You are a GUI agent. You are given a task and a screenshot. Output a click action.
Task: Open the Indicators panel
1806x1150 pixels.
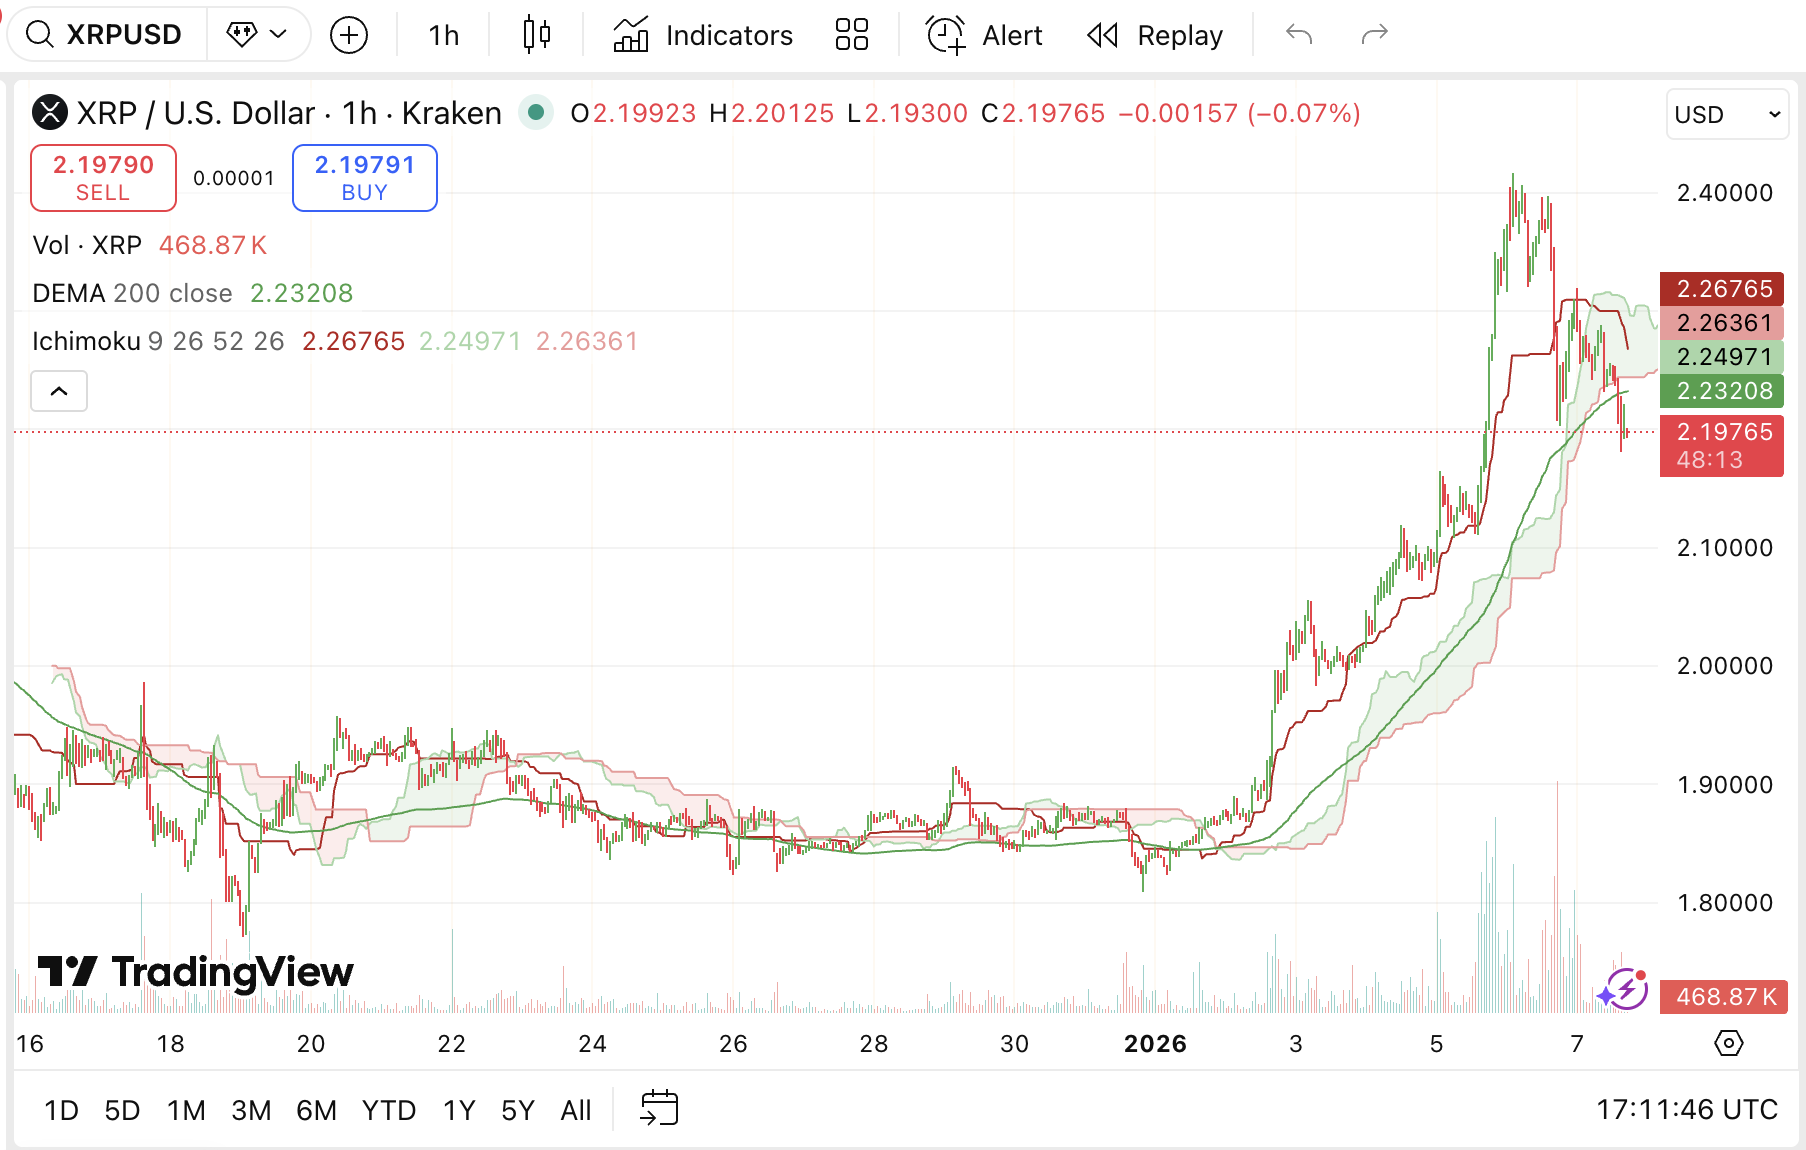[703, 35]
